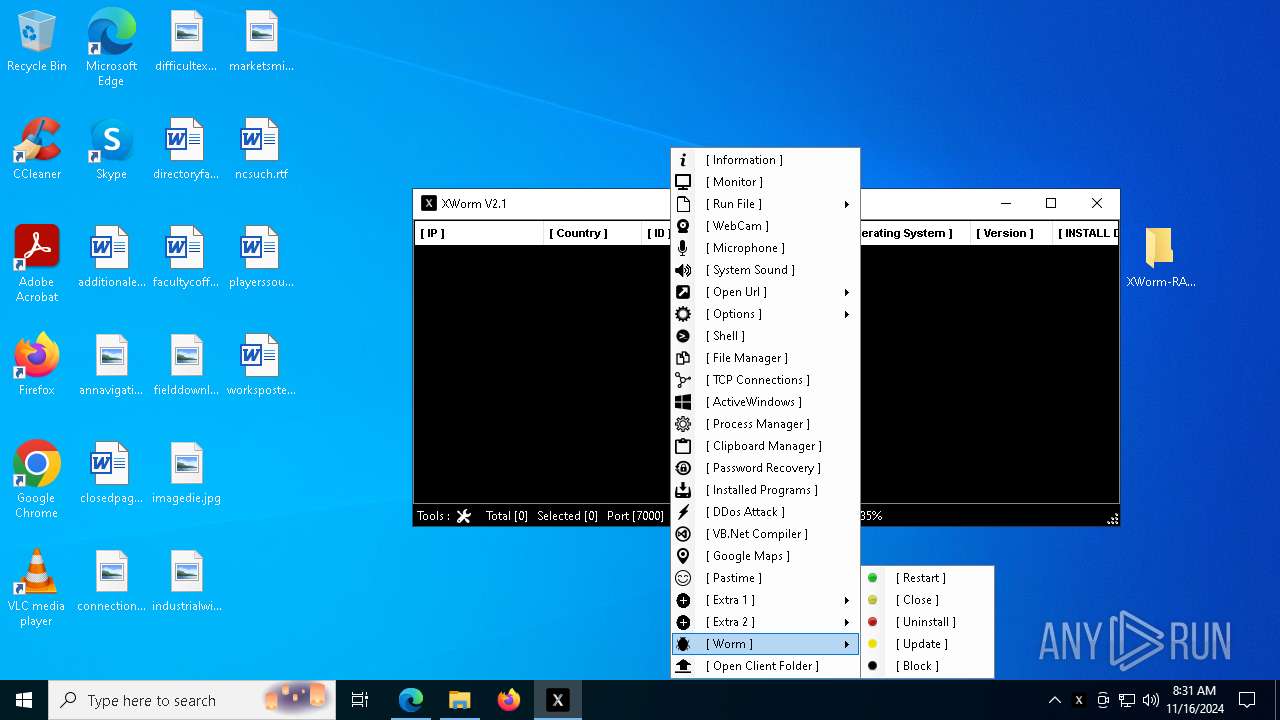This screenshot has height=720, width=1280.
Task: Click the green dot beside Restart
Action: pos(872,578)
